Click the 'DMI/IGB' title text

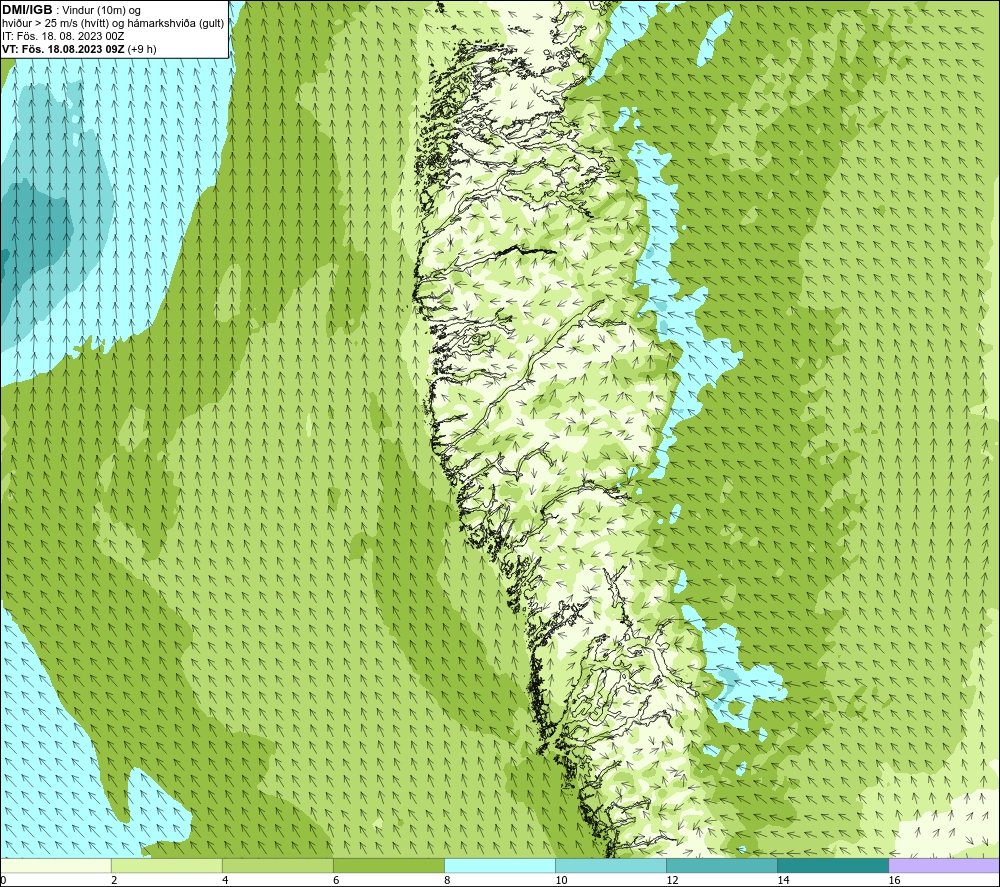coord(27,10)
